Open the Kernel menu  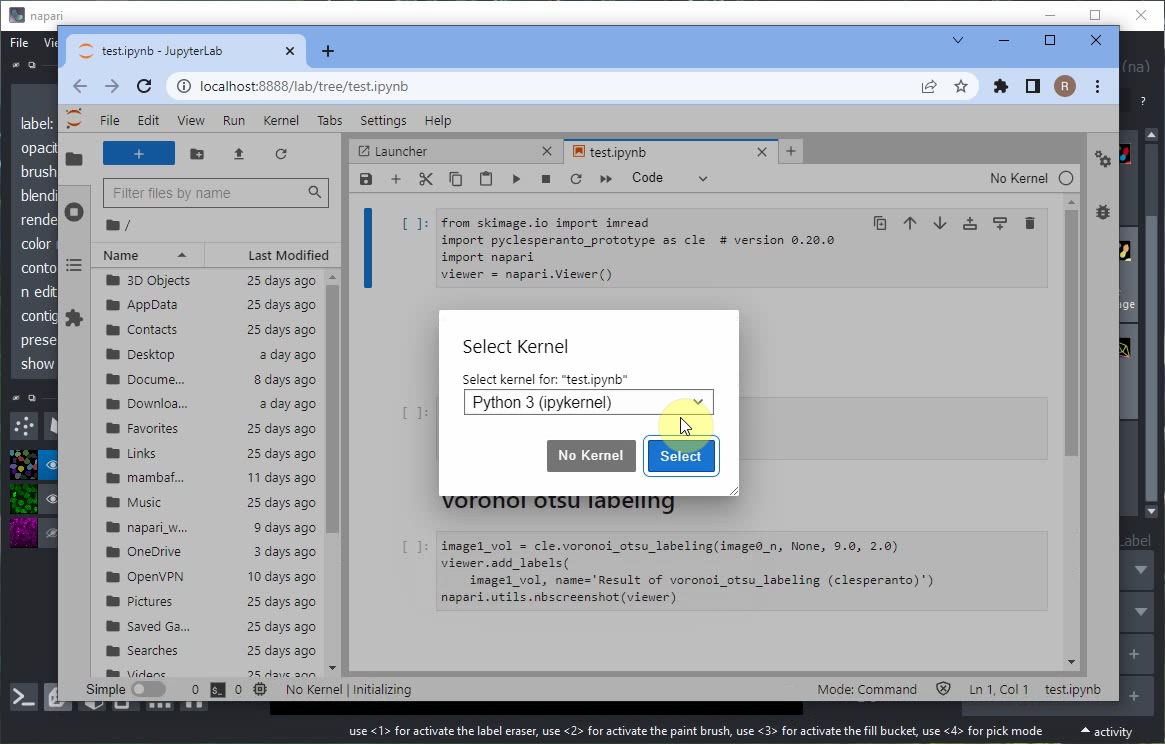tap(281, 120)
